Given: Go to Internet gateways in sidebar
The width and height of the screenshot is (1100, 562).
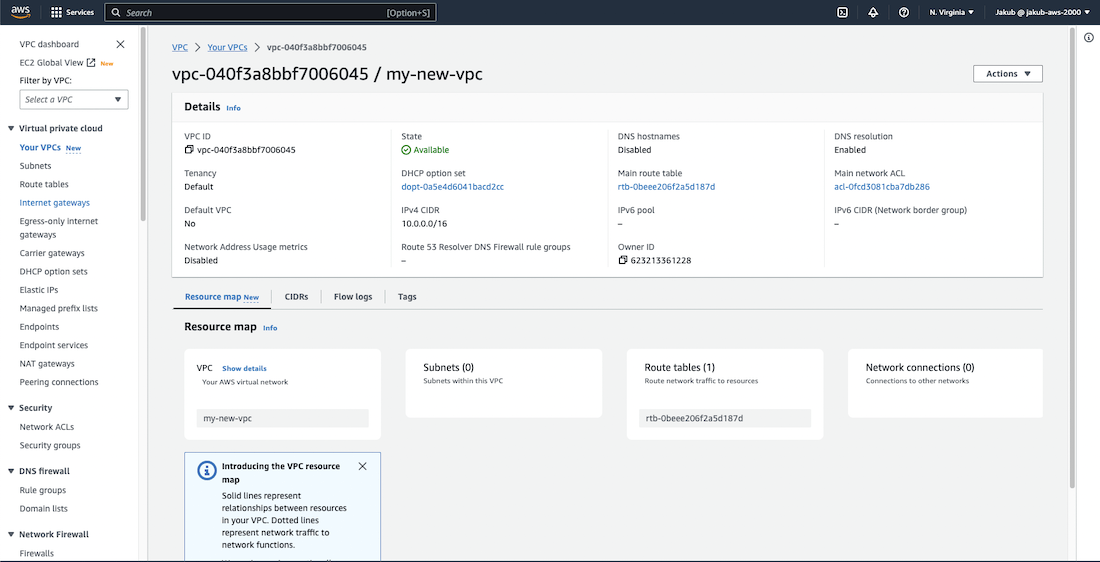Looking at the screenshot, I should point(54,203).
